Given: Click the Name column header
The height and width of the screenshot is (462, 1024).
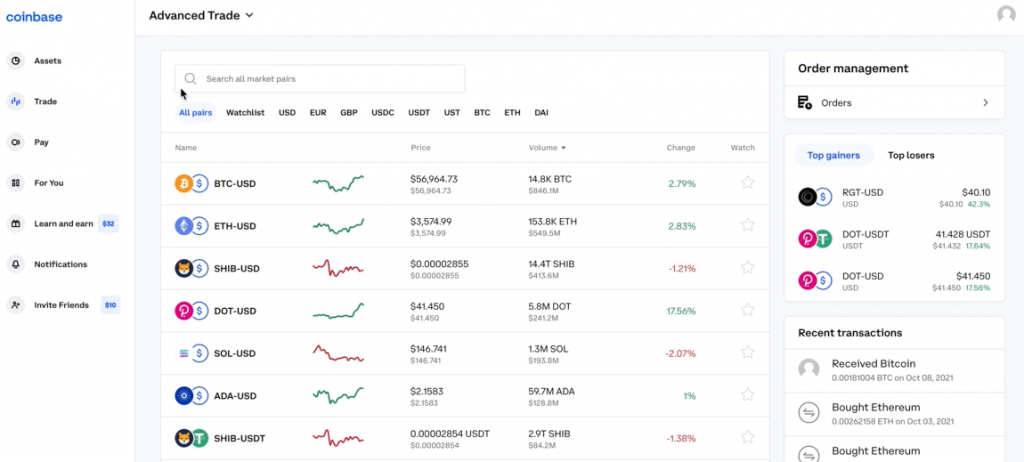Looking at the screenshot, I should 185,148.
